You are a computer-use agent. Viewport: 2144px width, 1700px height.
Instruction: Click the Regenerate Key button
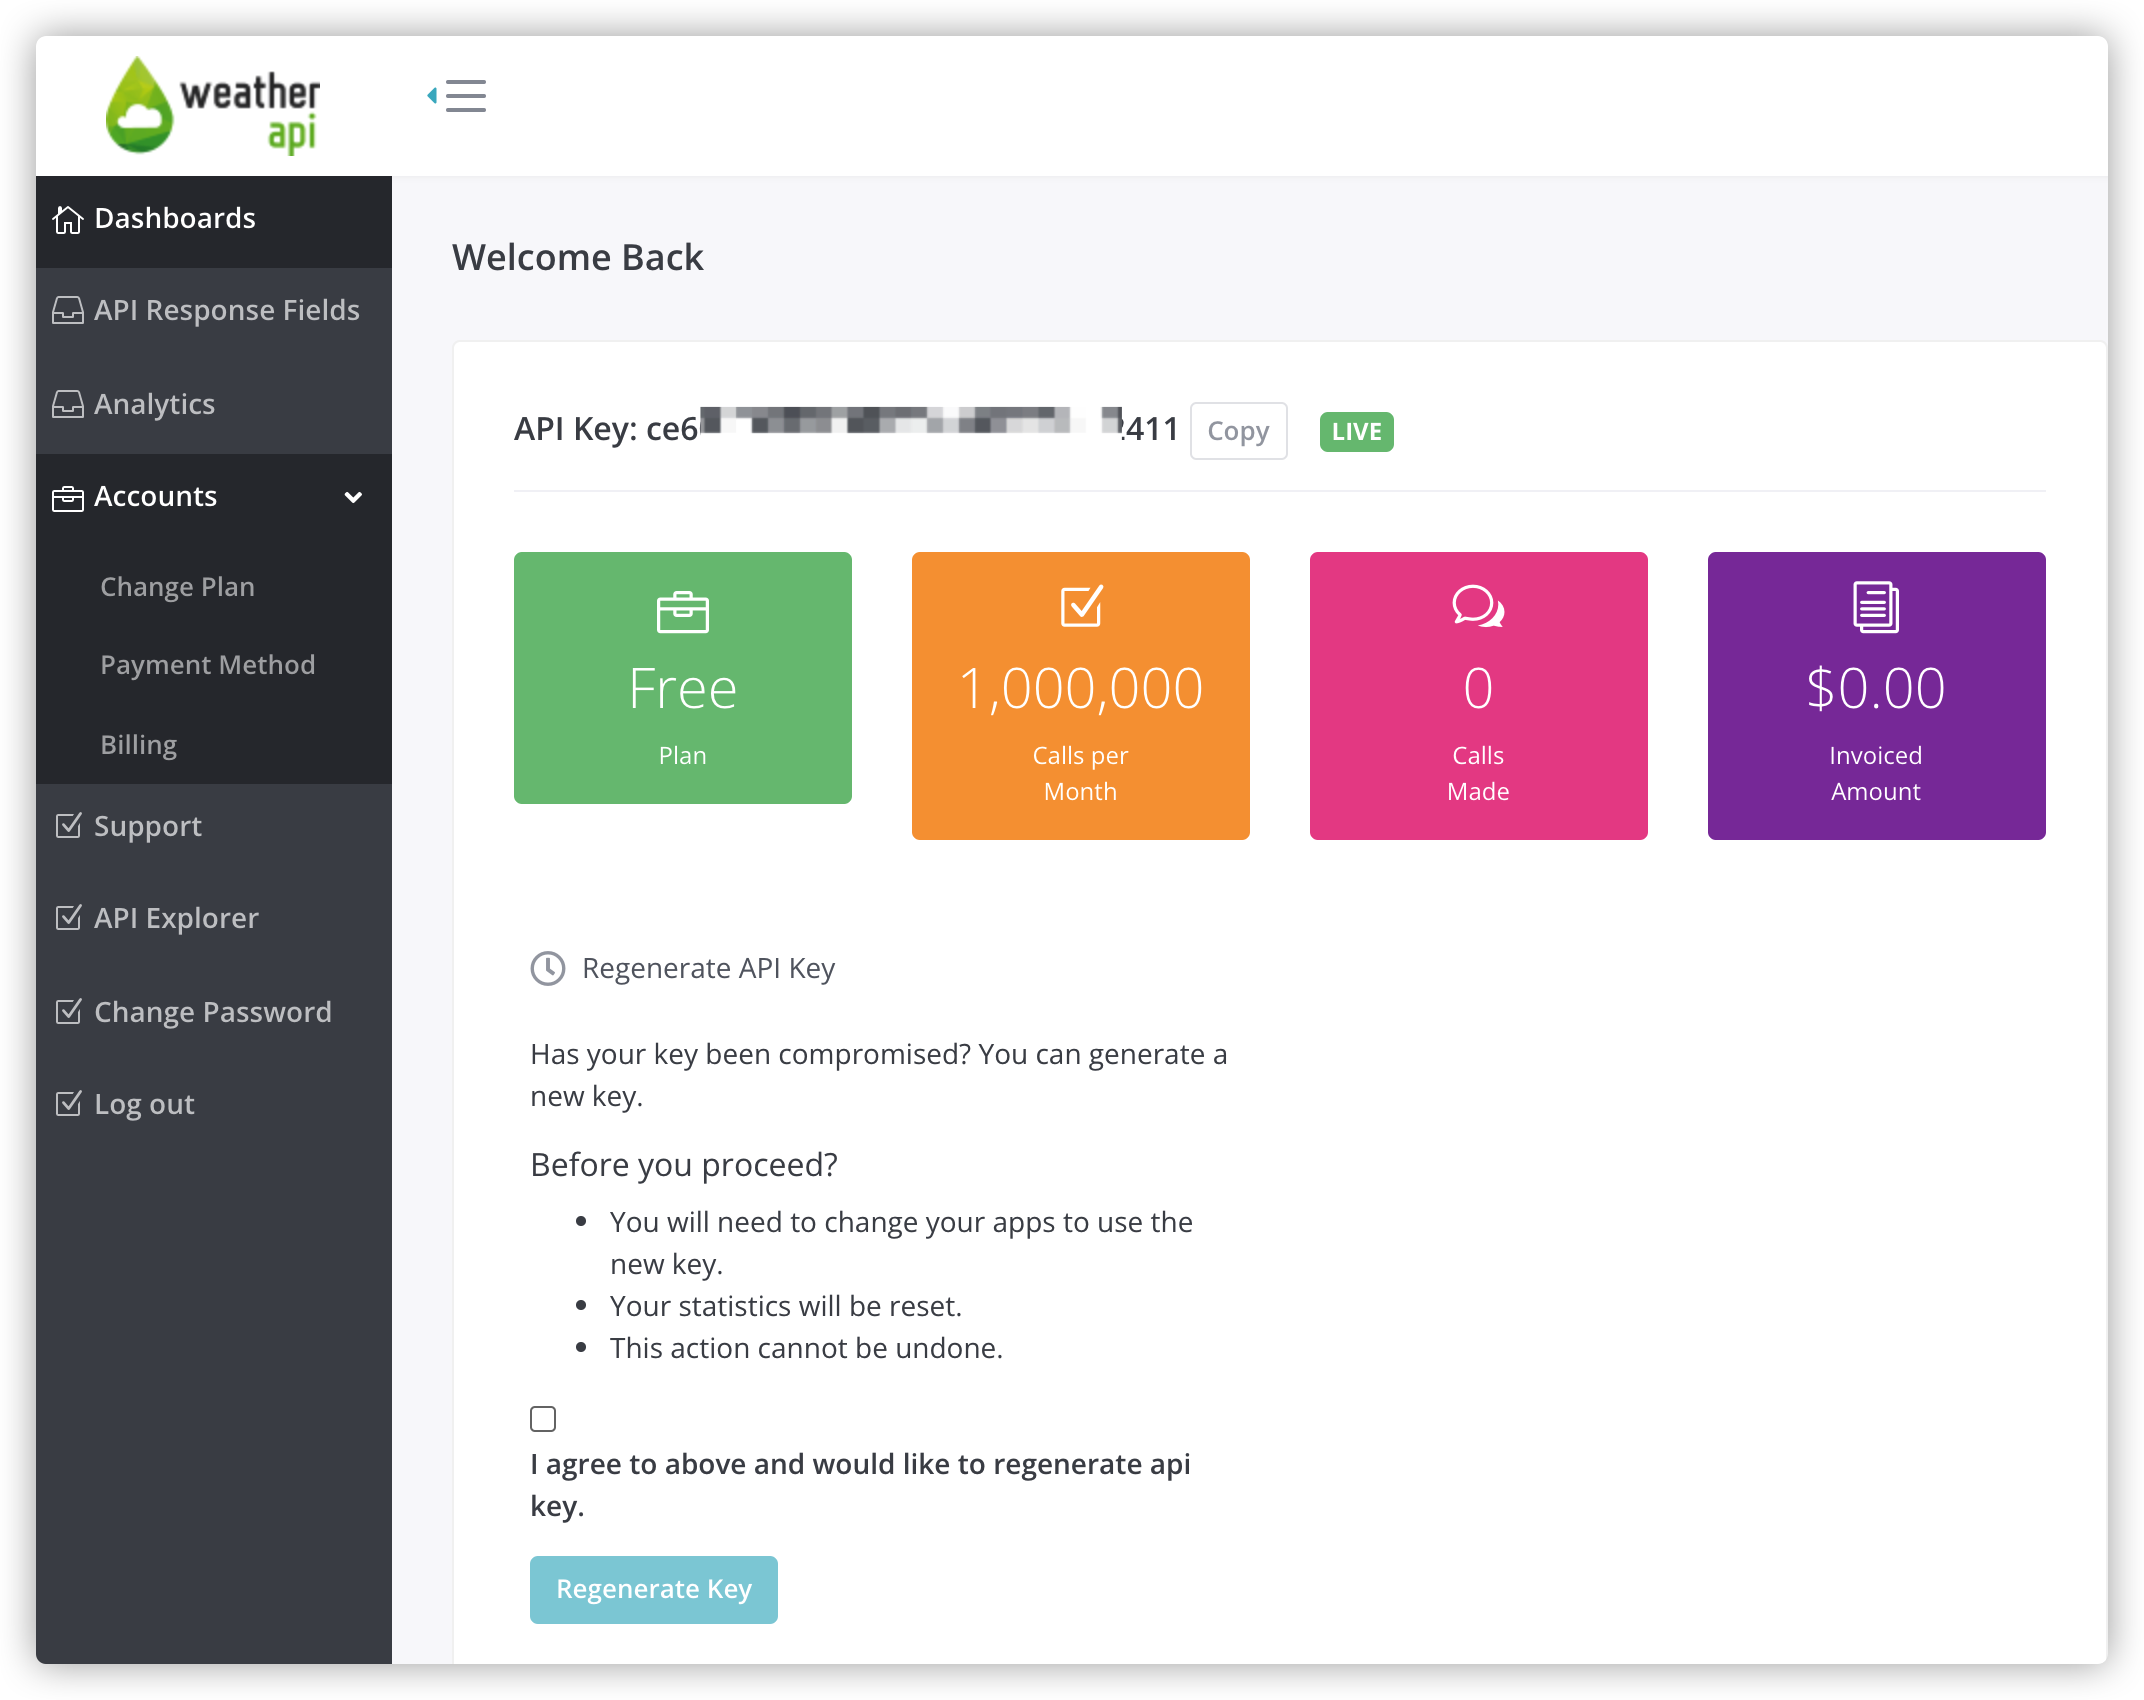click(653, 1589)
